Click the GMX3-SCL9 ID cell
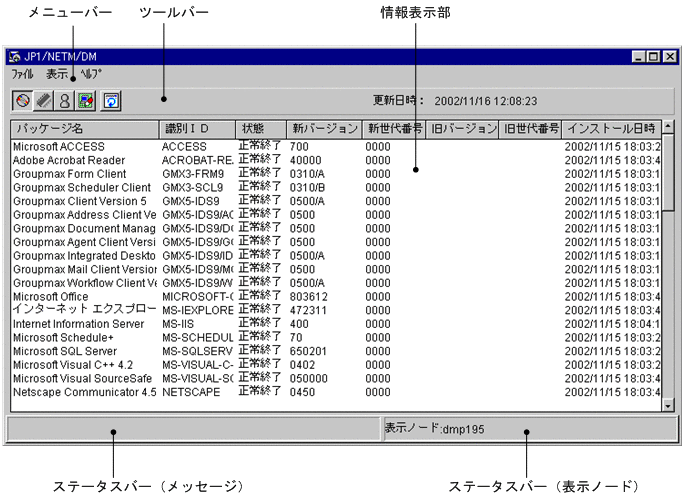 pyautogui.click(x=192, y=187)
